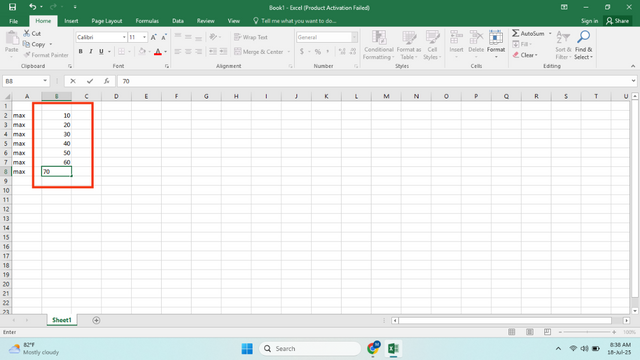
Task: Open Sort & Filter options
Action: [563, 45]
